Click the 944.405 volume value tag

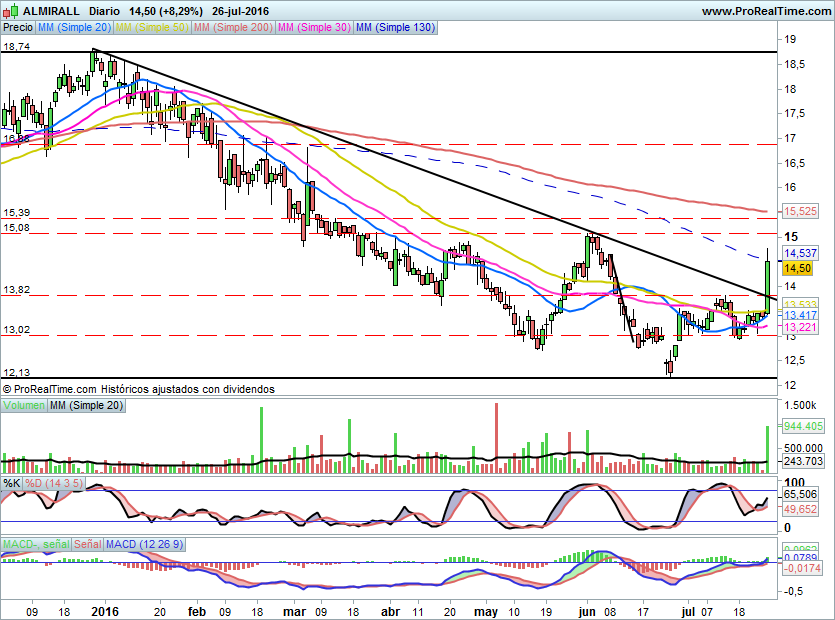(803, 426)
